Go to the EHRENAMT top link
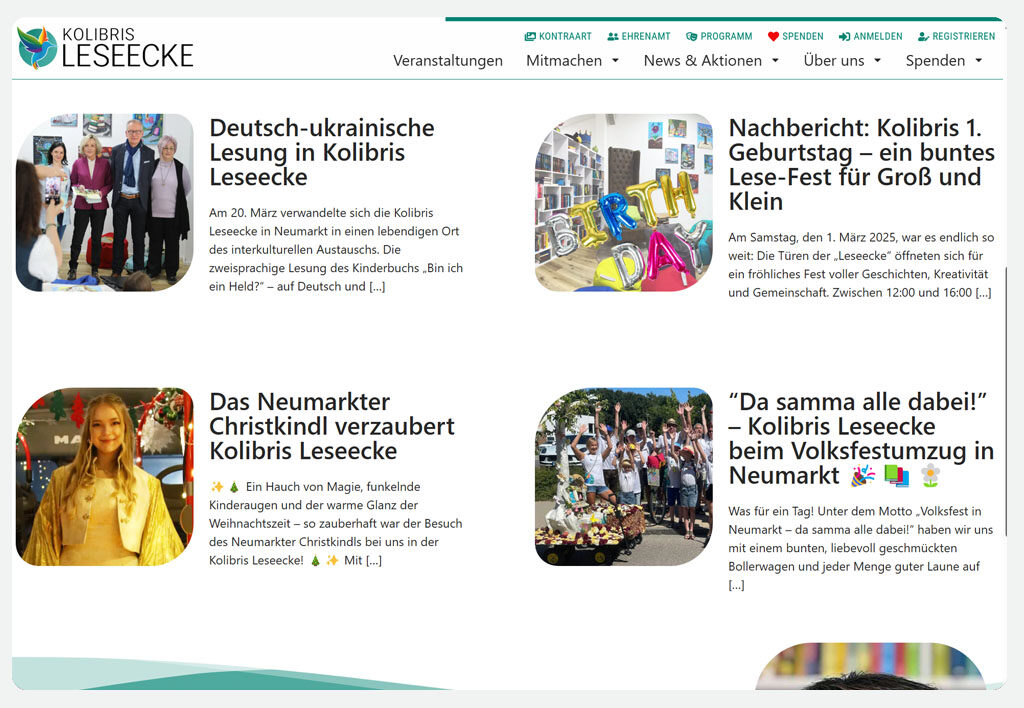1024x708 pixels. tap(646, 37)
